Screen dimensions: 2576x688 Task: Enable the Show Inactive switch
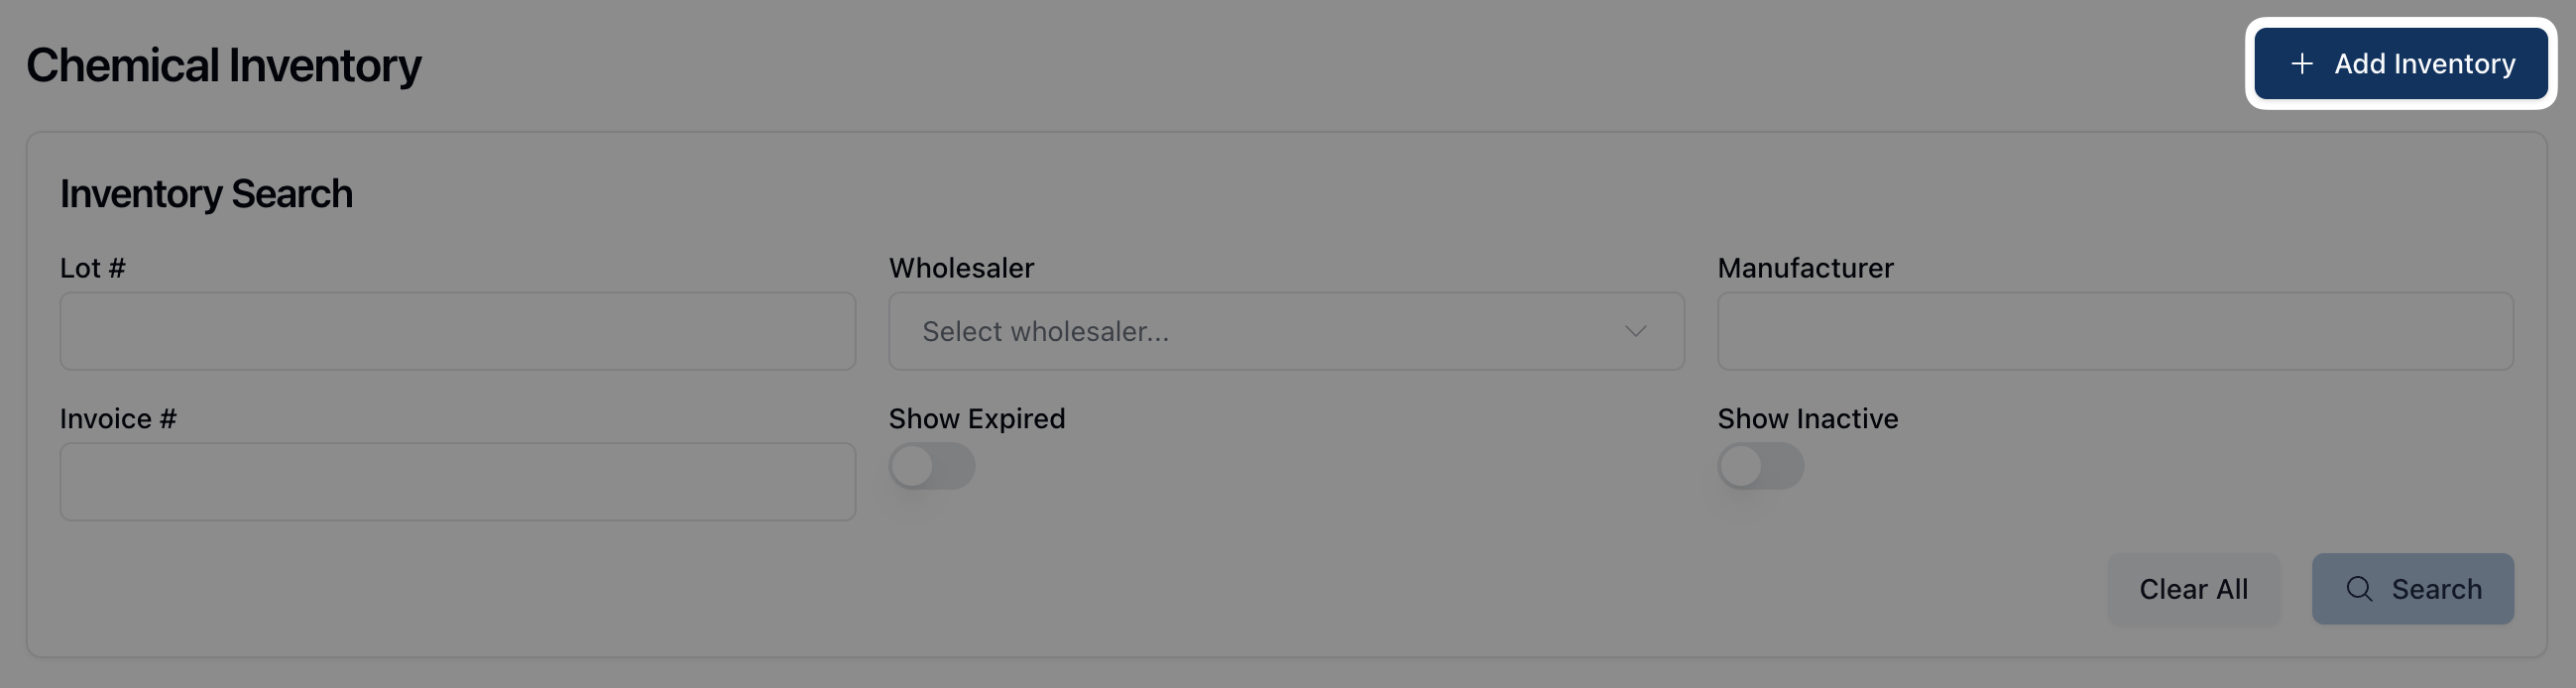1760,467
